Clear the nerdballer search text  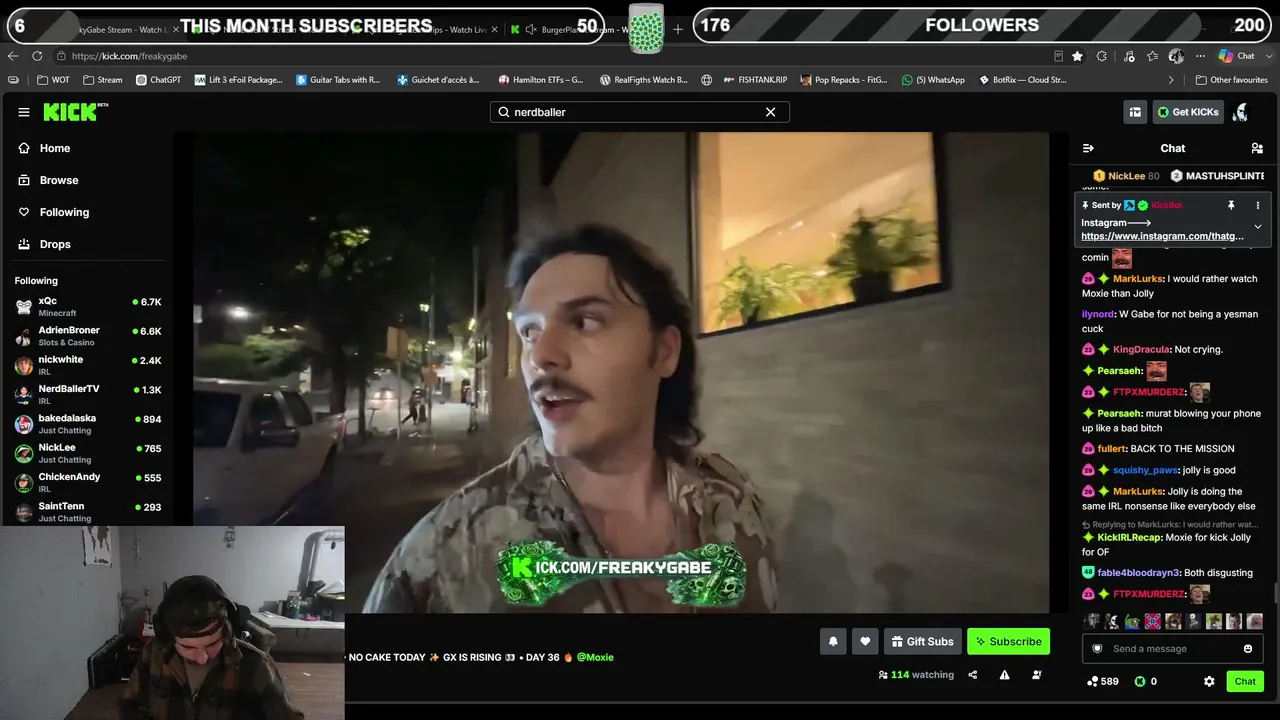coord(770,112)
